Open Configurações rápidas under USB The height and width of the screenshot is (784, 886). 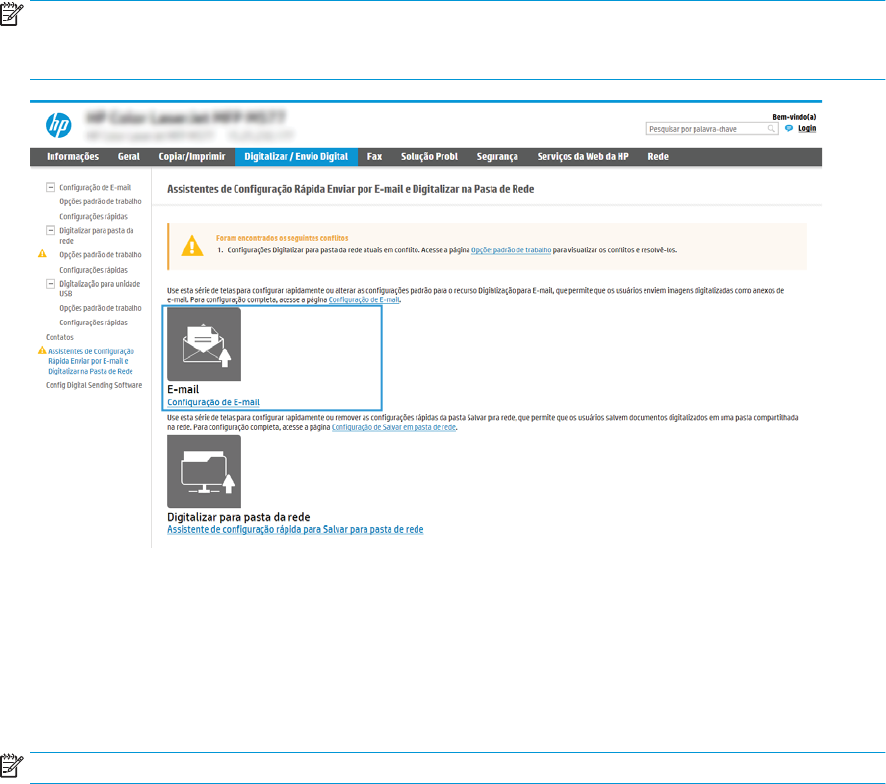click(93, 323)
